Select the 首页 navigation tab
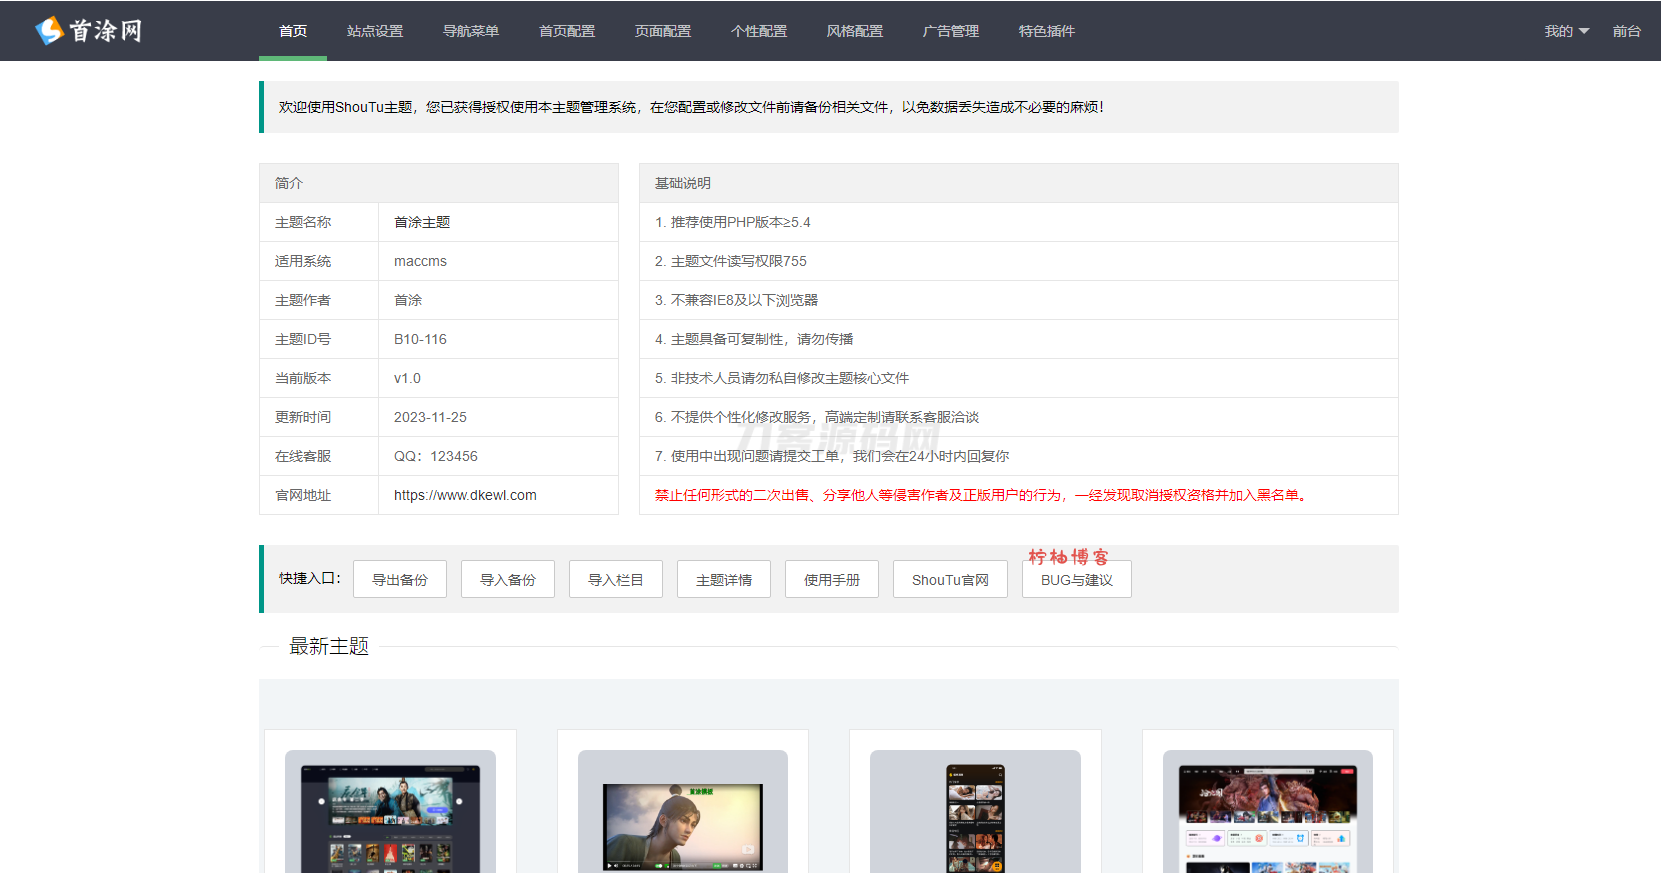The image size is (1661, 873). pos(293,31)
